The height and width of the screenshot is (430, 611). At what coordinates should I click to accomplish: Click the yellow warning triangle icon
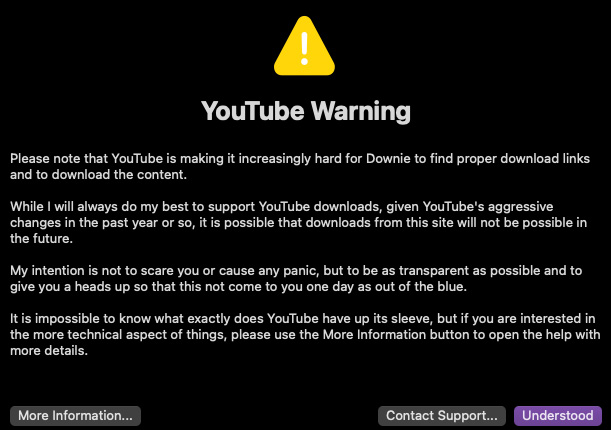[x=304, y=46]
